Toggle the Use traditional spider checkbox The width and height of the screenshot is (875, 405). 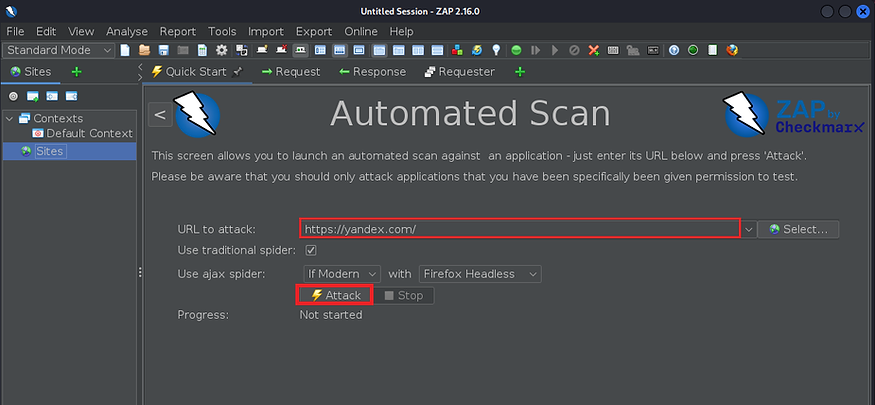311,250
